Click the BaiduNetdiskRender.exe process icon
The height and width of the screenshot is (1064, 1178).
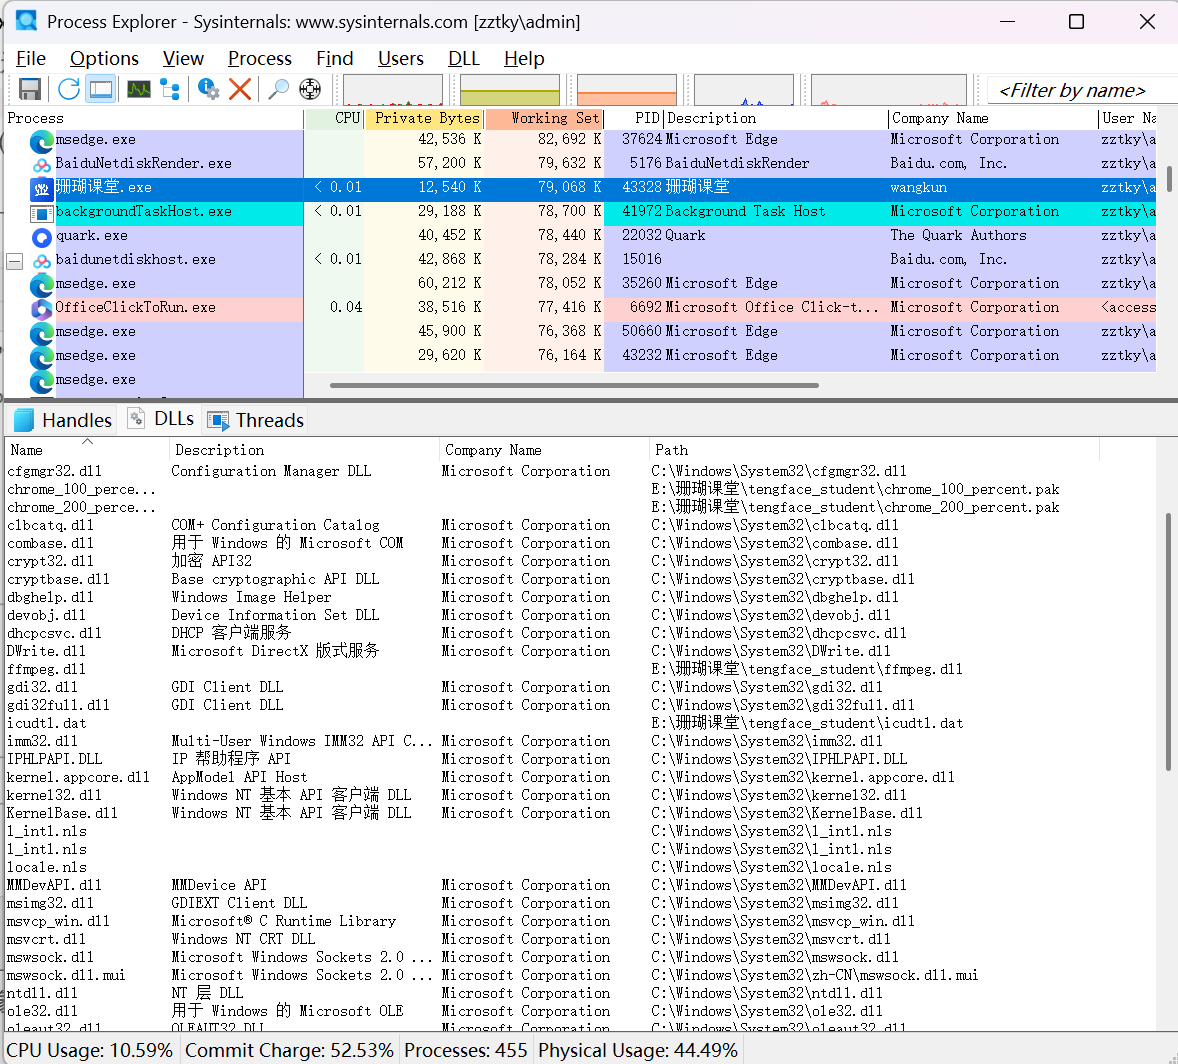(42, 165)
